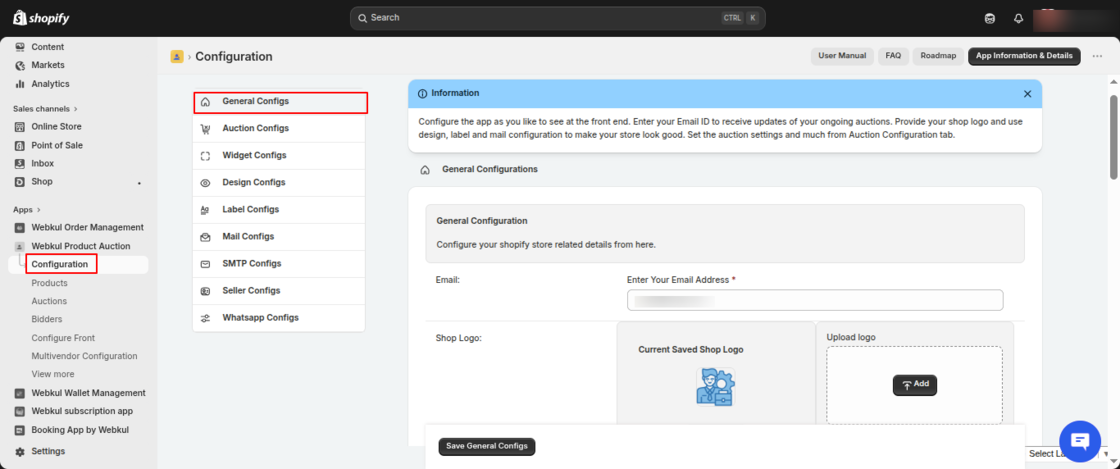Open the notifications bell icon
The width and height of the screenshot is (1120, 469).
[1019, 19]
